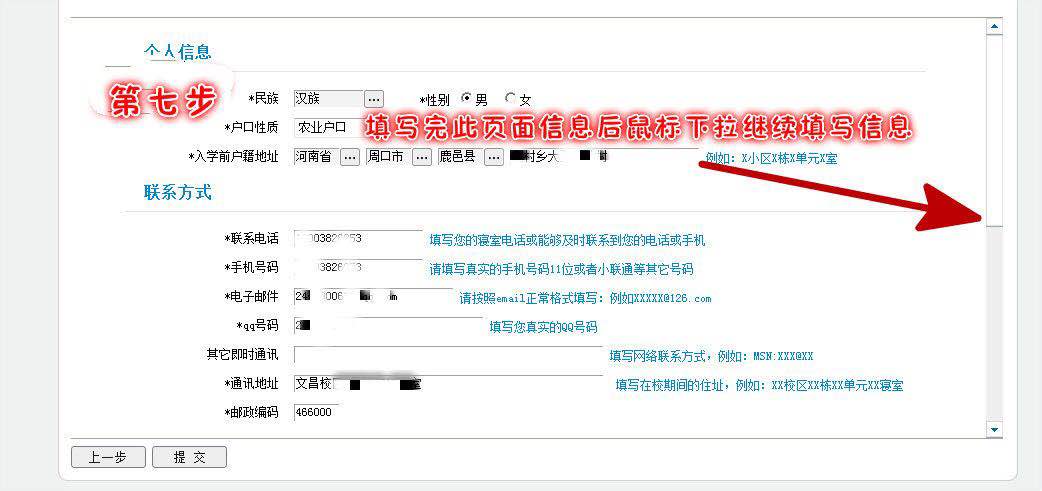
Task: Click the '...' picker next to 汉族
Action: 374,99
